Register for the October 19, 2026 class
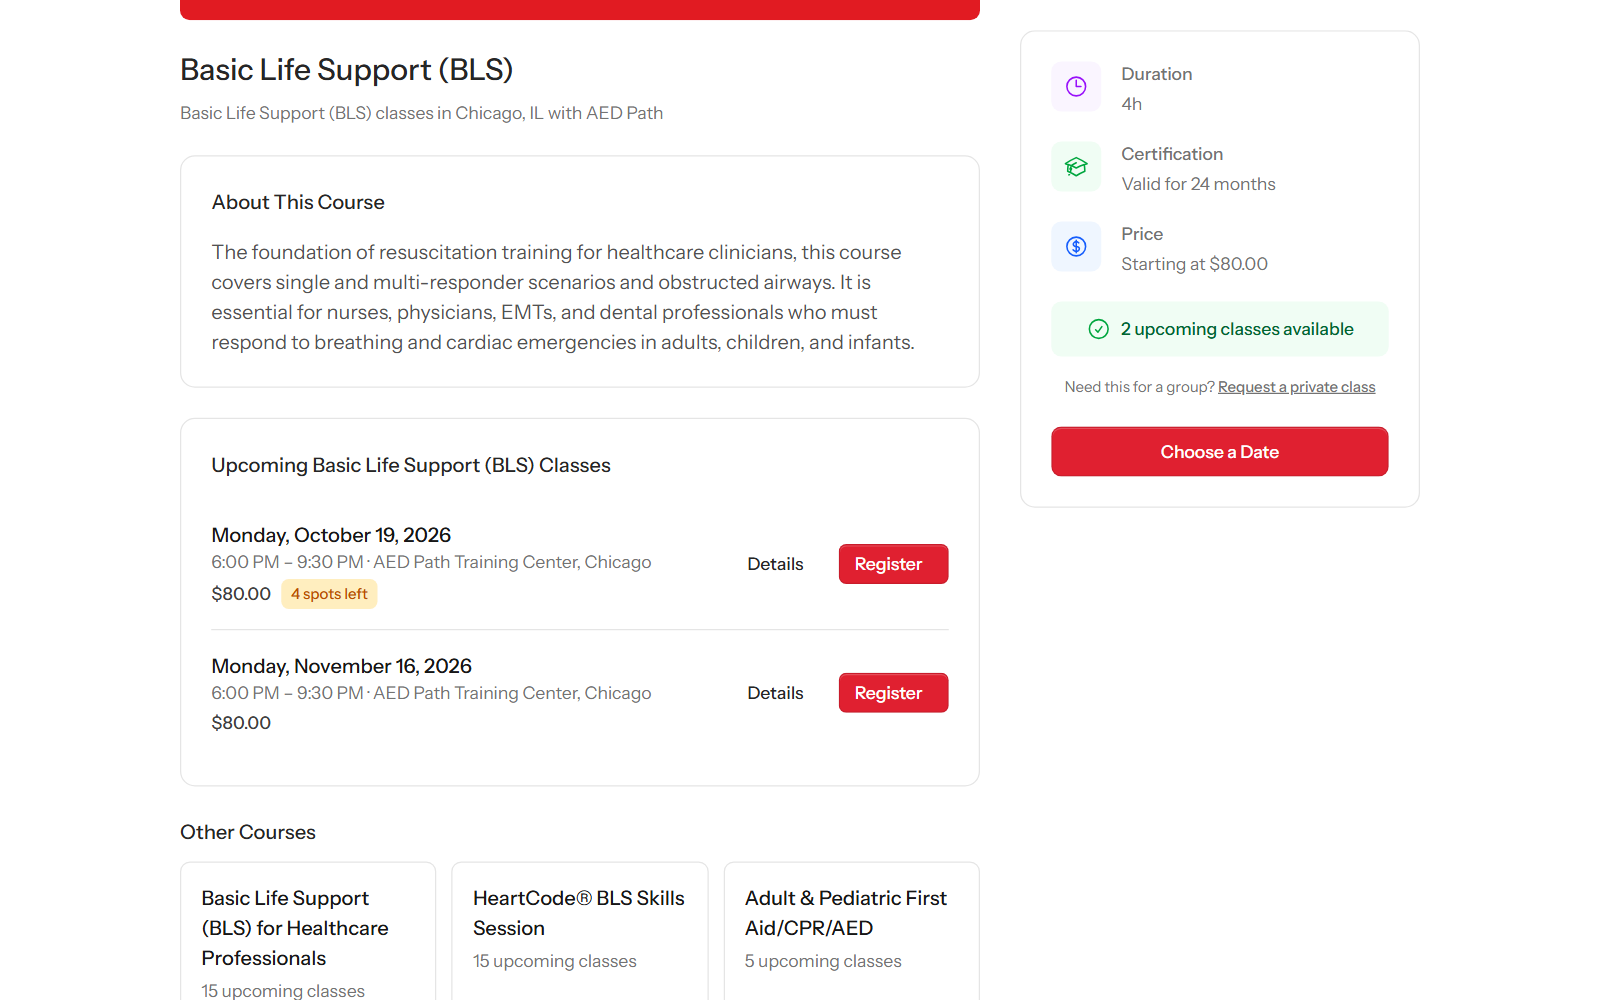Screen dimensions: 1600x1000 tap(893, 564)
